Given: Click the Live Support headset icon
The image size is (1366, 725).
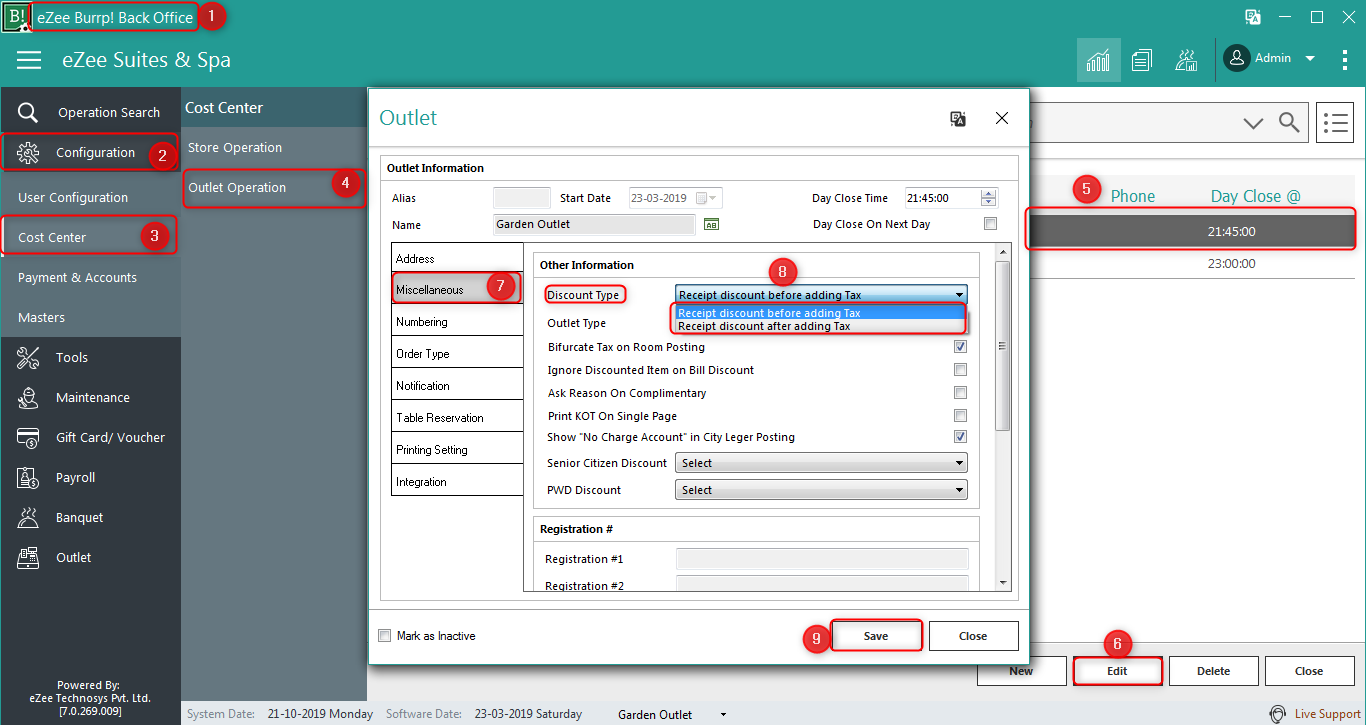Looking at the screenshot, I should [1277, 714].
